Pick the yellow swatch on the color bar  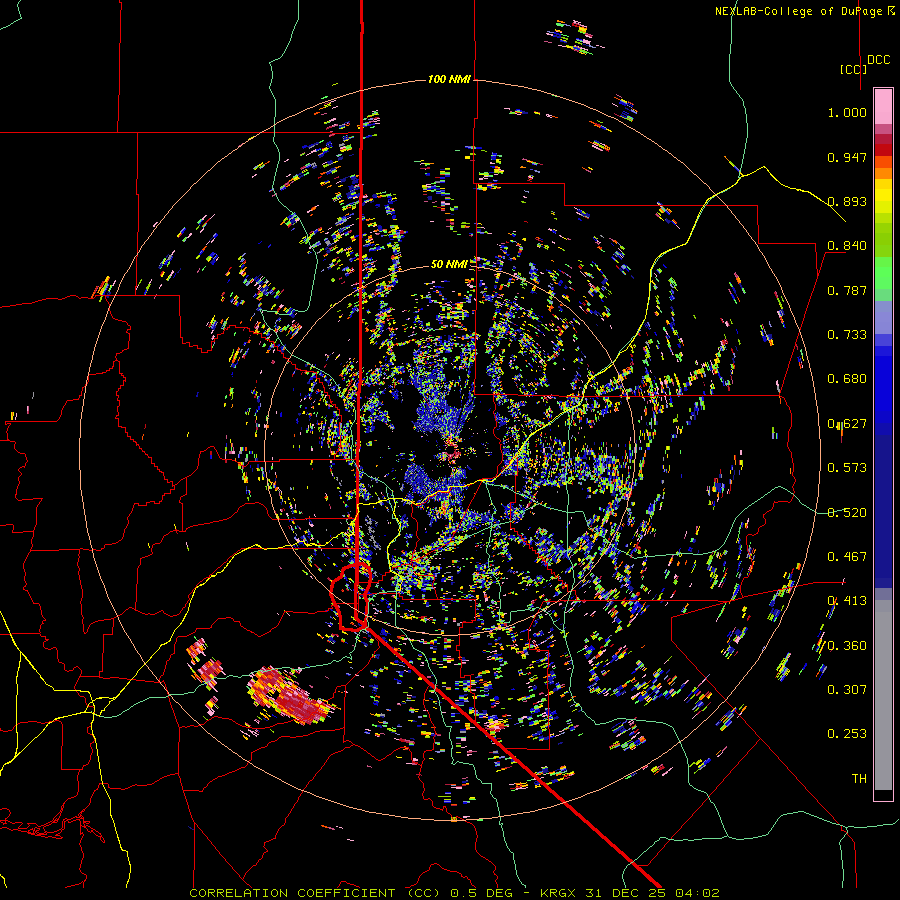(883, 196)
